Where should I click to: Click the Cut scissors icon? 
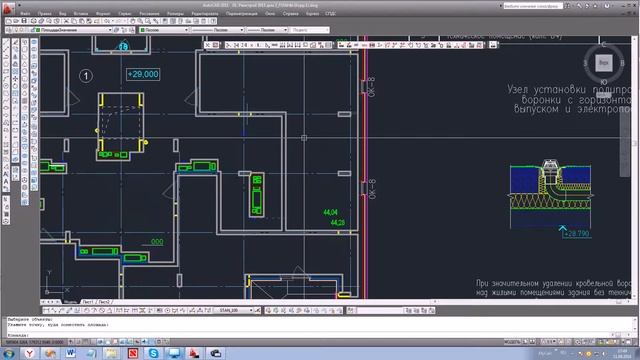pos(66,21)
